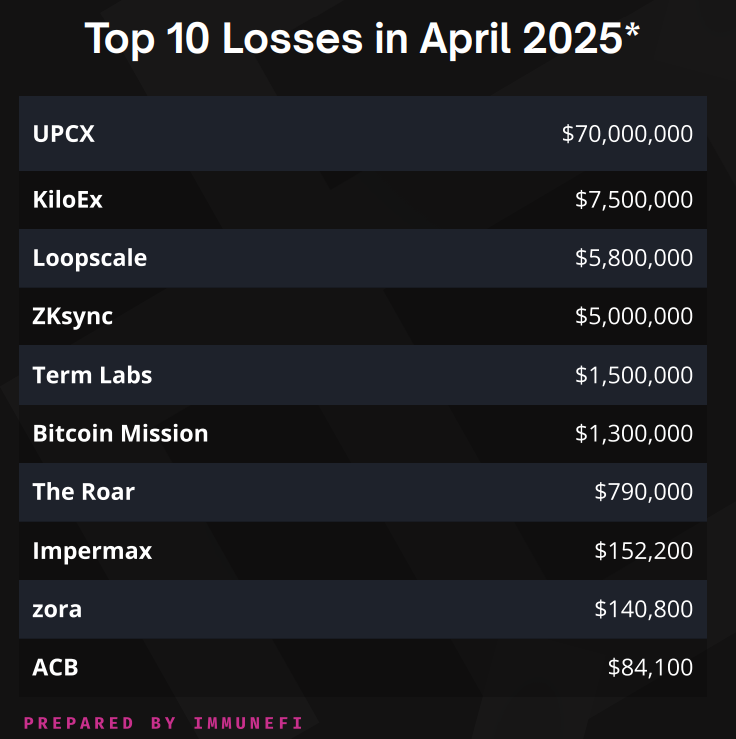736x739 pixels.
Task: Click the $1,500,000 amount
Action: pyautogui.click(x=634, y=375)
